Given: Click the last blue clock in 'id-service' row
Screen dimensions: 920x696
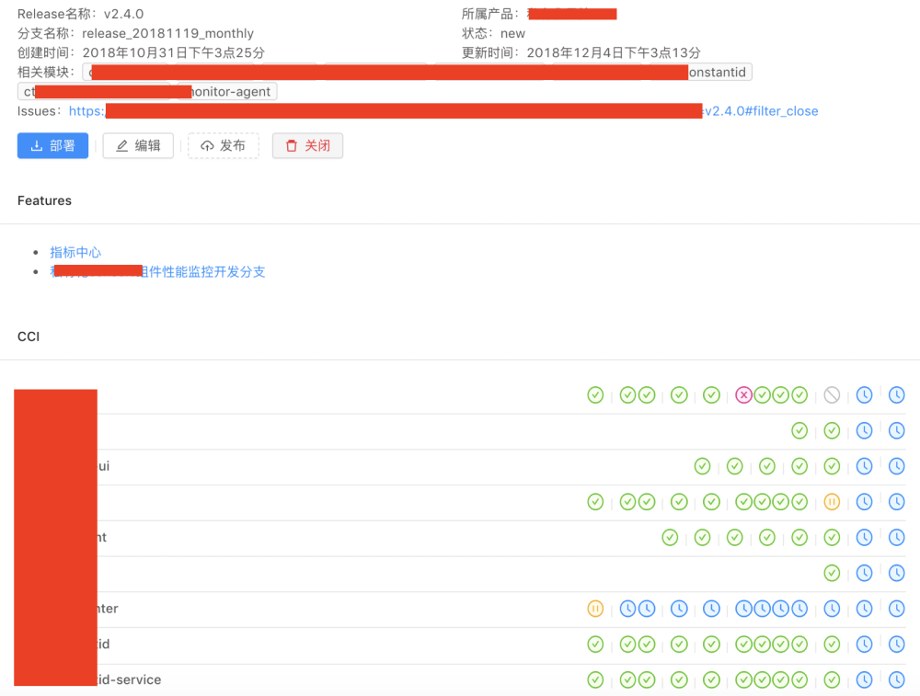Looking at the screenshot, I should 897,680.
